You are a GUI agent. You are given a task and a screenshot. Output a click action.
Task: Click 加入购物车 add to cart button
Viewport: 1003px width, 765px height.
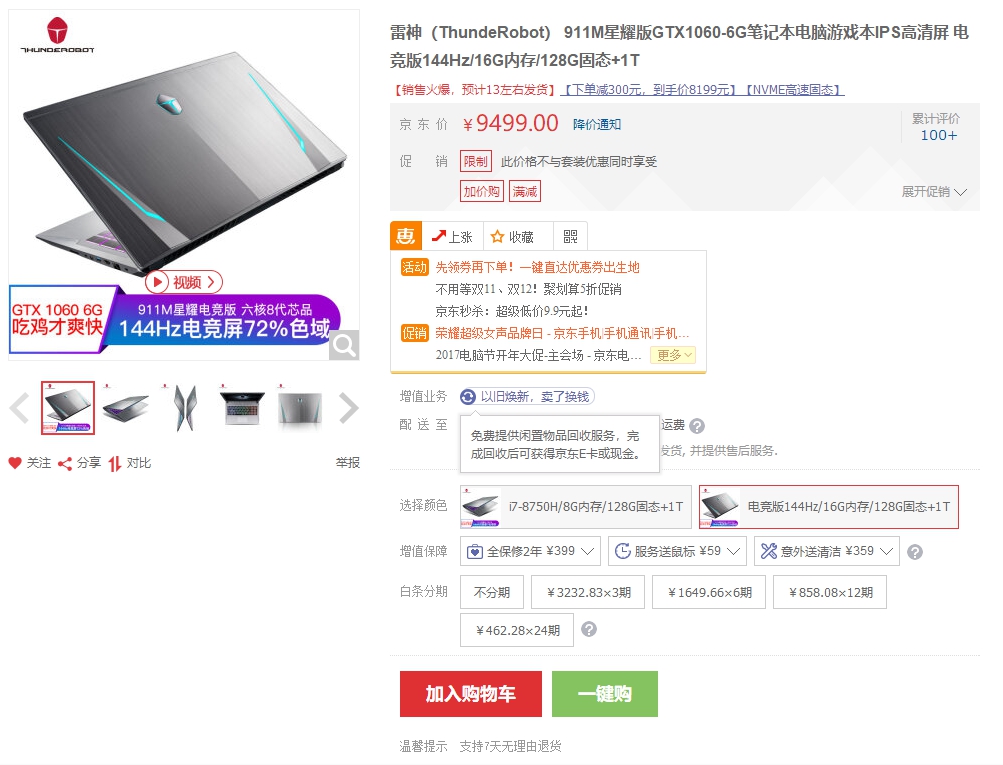click(471, 693)
